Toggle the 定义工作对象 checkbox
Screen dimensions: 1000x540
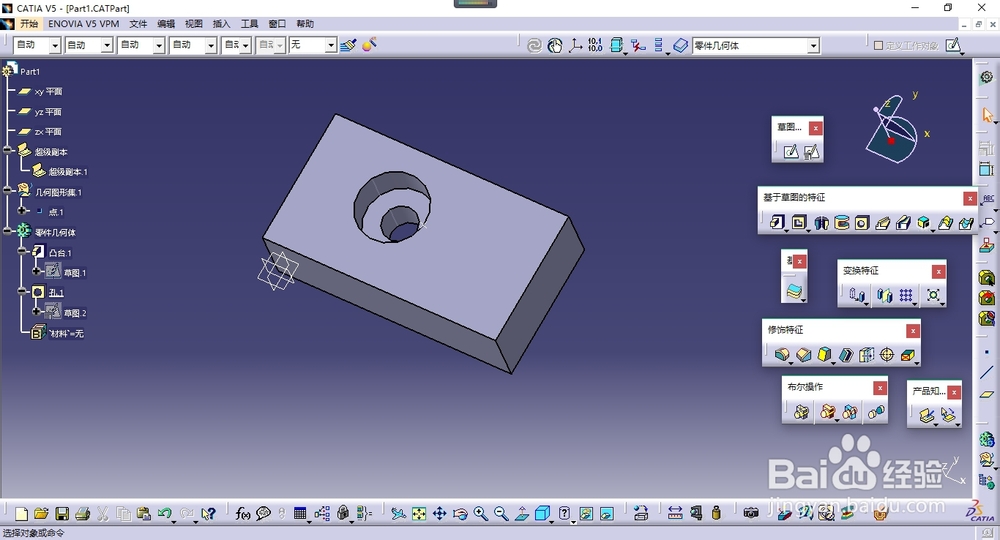[x=878, y=45]
